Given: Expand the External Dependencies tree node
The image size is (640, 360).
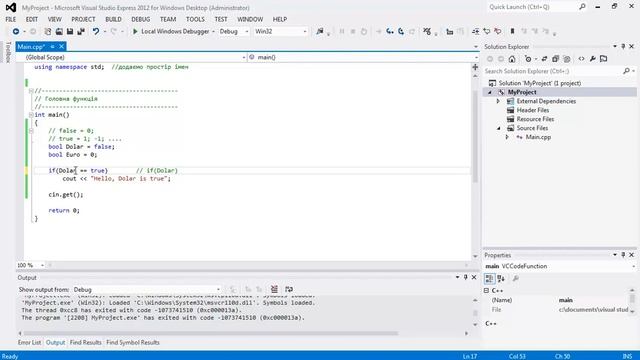Looking at the screenshot, I should pos(498,101).
